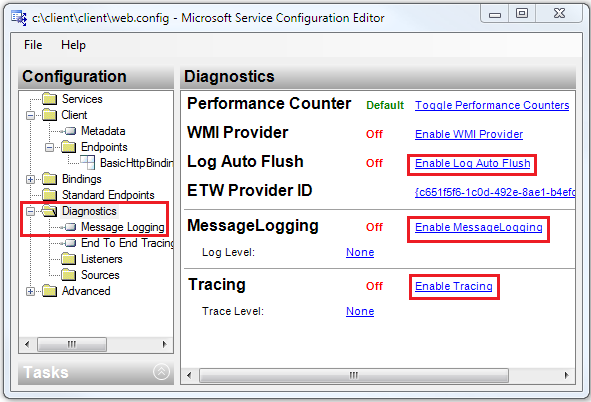Screen dimensions: 591x402
Task: Open the Help menu
Action: [x=73, y=45]
